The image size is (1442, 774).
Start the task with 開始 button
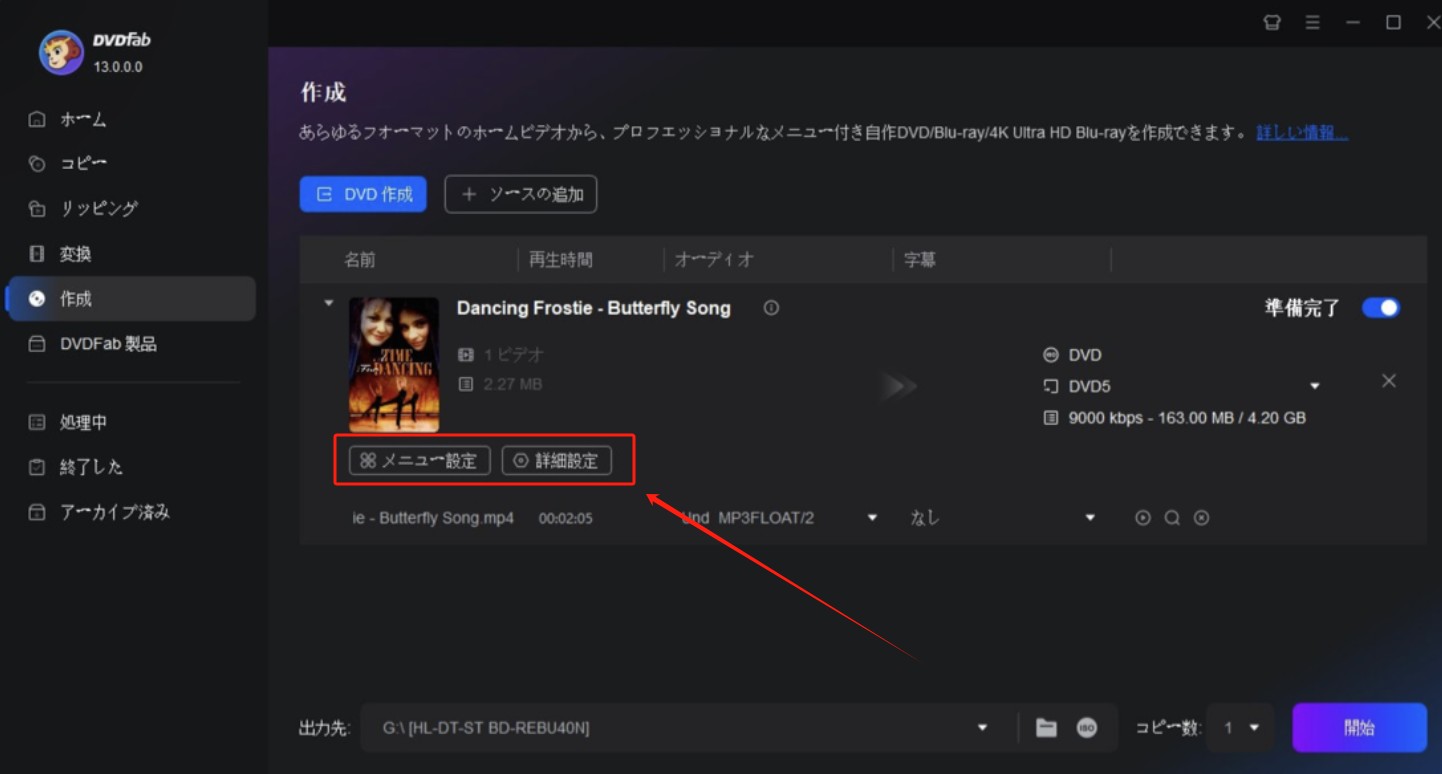coord(1359,728)
